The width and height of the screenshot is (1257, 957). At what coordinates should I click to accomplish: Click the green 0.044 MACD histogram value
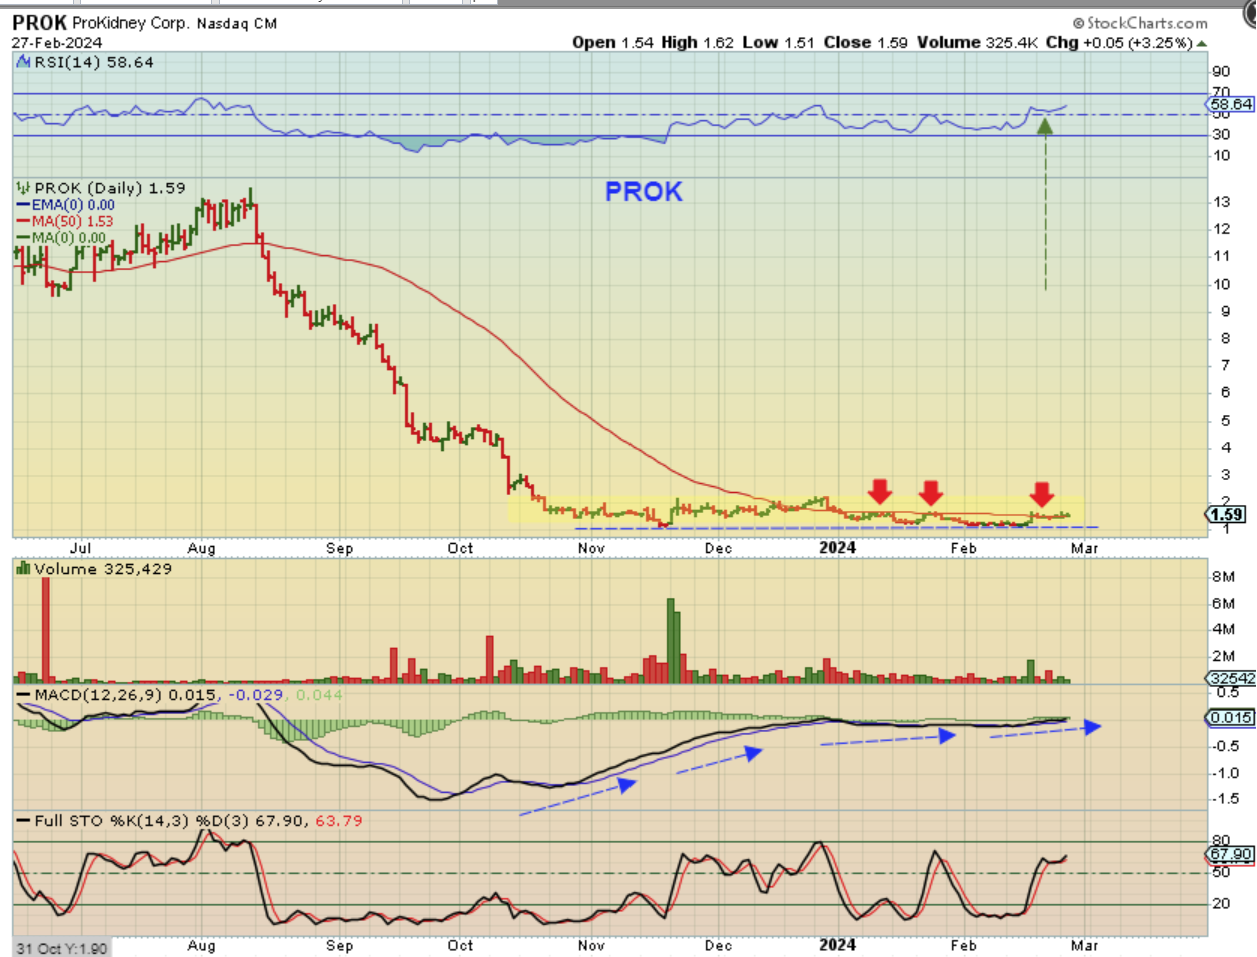click(x=319, y=694)
